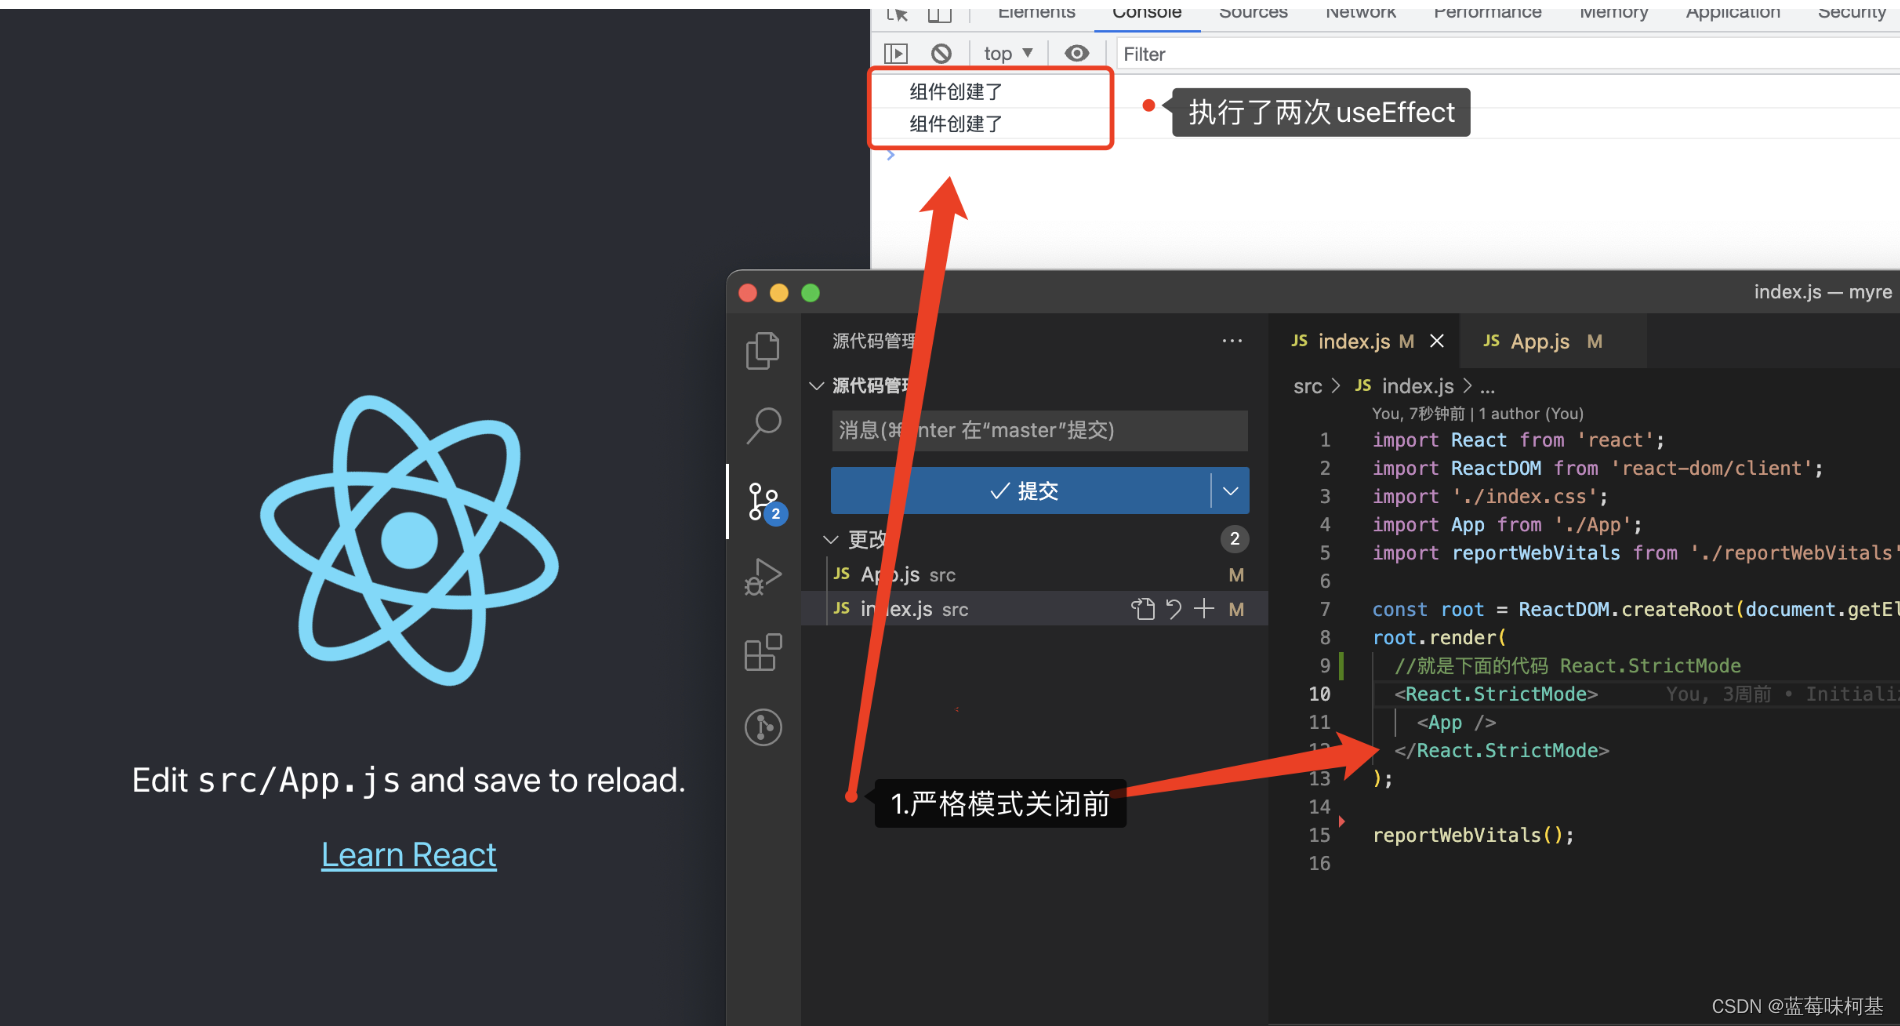This screenshot has width=1900, height=1026.
Task: Click the breadcrumb ellipsis segment
Action: pos(1488,387)
